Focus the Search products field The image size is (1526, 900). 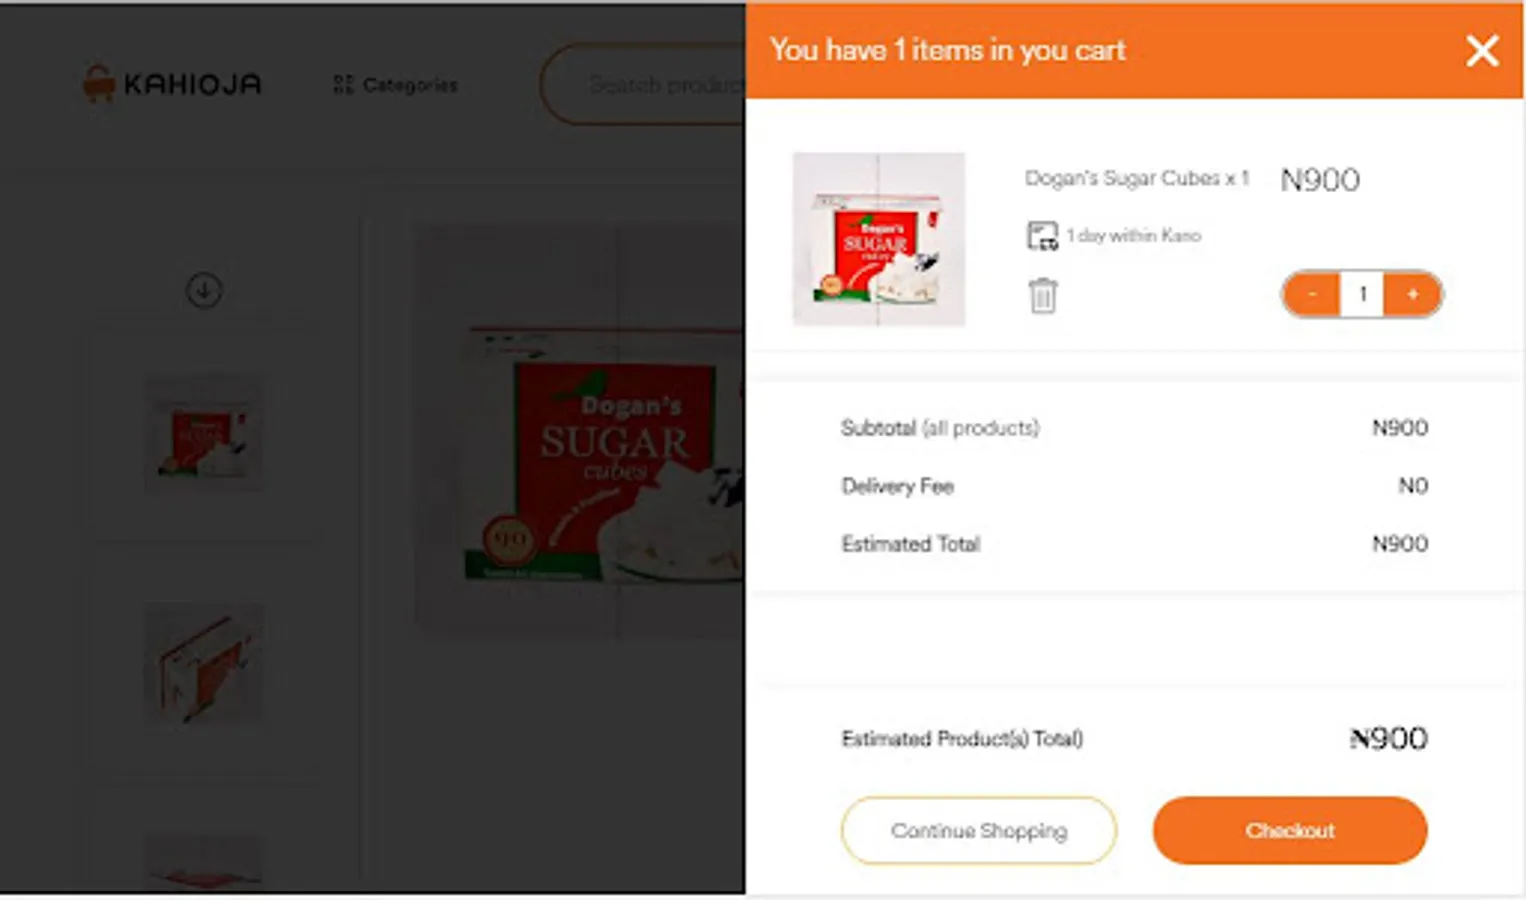coord(660,85)
